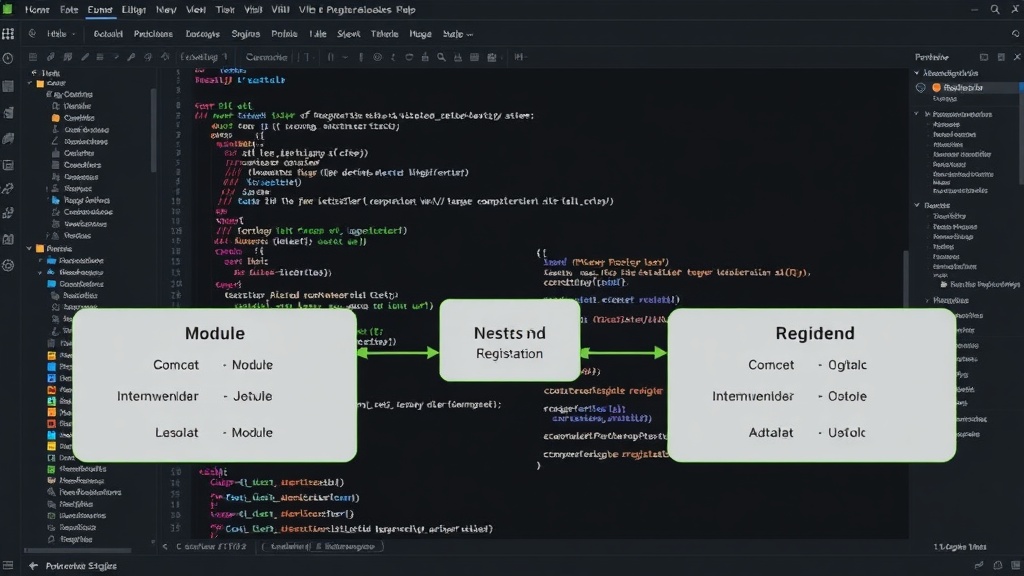Switch to the rounded second bottom tab

(x=323, y=547)
